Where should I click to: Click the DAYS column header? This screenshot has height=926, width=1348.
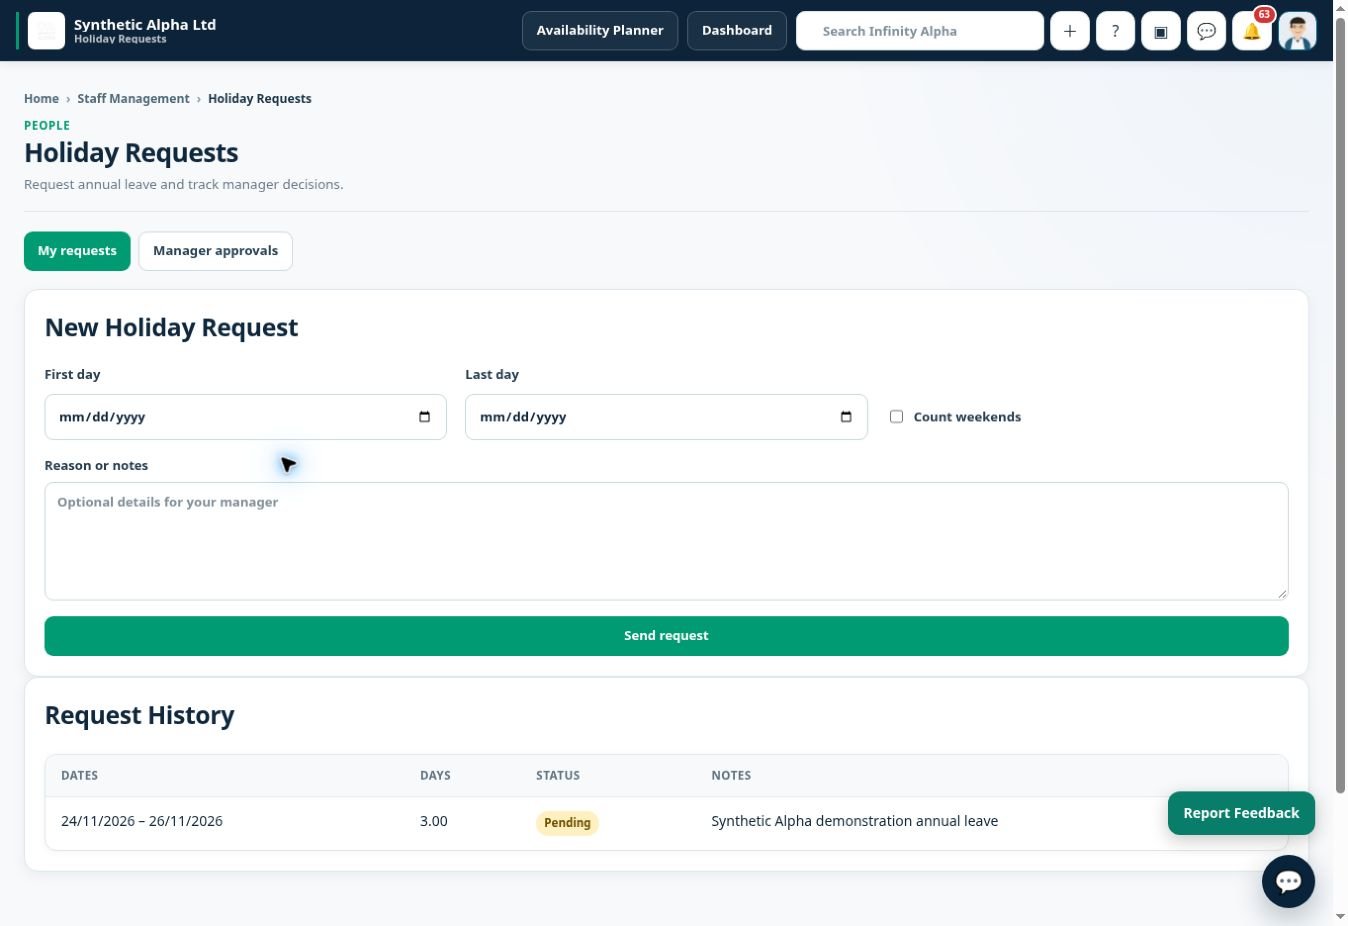click(435, 776)
